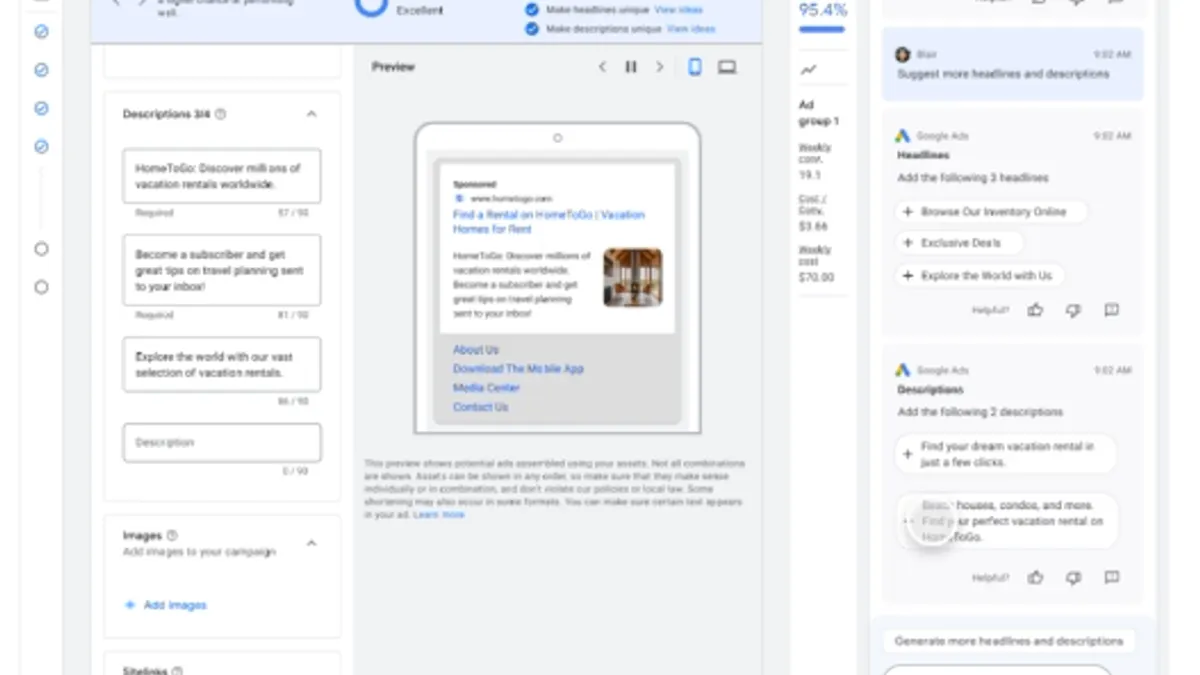Click the 19.1 weekly conversions value
1200x675 pixels.
pyautogui.click(x=810, y=175)
